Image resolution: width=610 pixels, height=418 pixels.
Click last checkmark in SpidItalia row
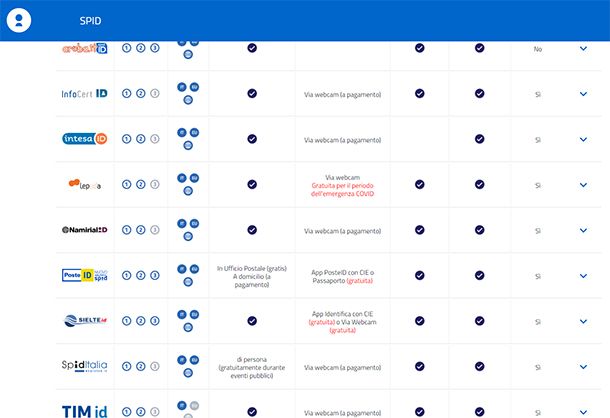click(x=480, y=366)
